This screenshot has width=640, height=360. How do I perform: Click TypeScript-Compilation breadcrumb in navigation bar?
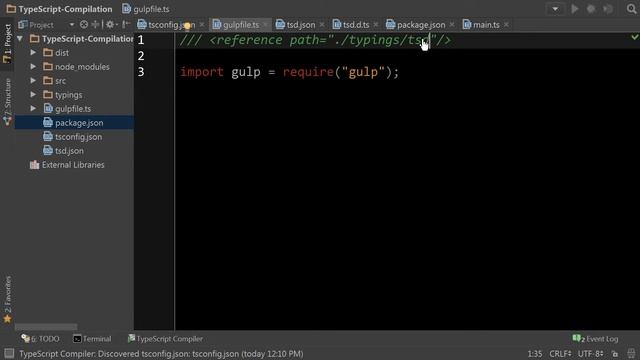(59, 9)
